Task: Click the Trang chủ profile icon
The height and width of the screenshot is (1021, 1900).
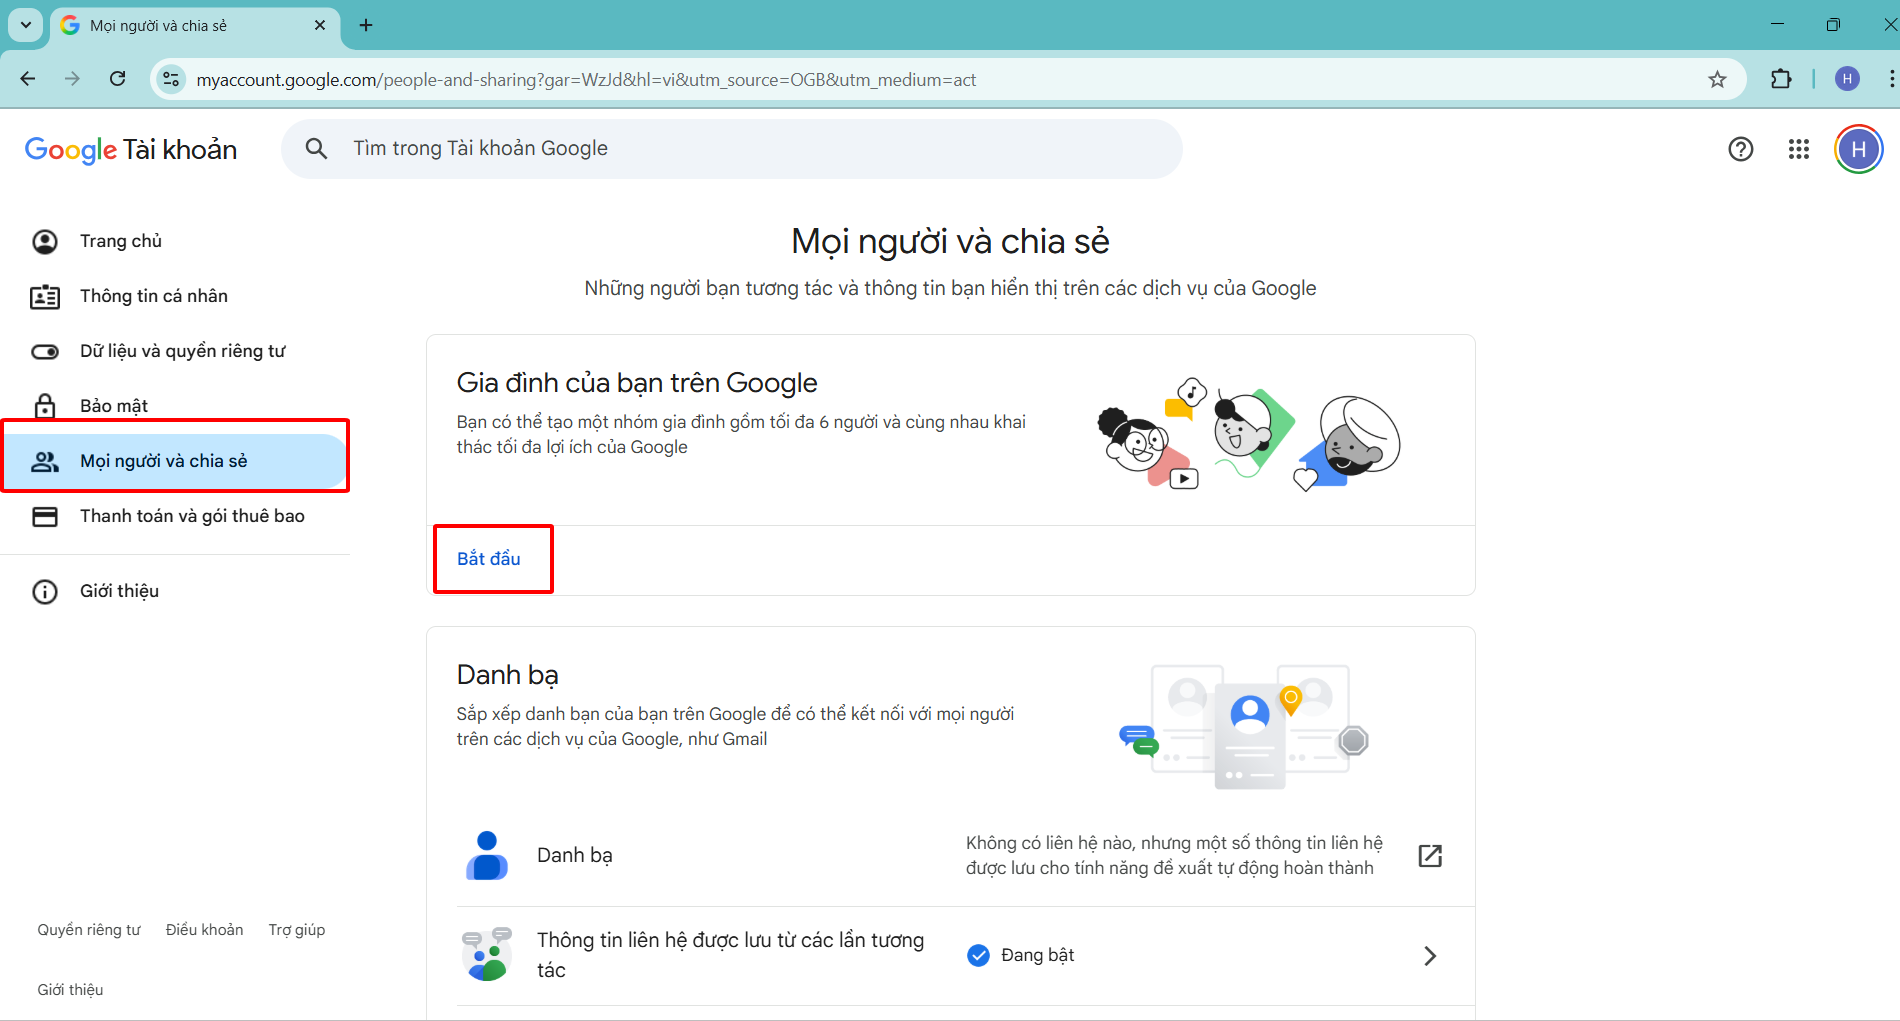Action: tap(45, 241)
